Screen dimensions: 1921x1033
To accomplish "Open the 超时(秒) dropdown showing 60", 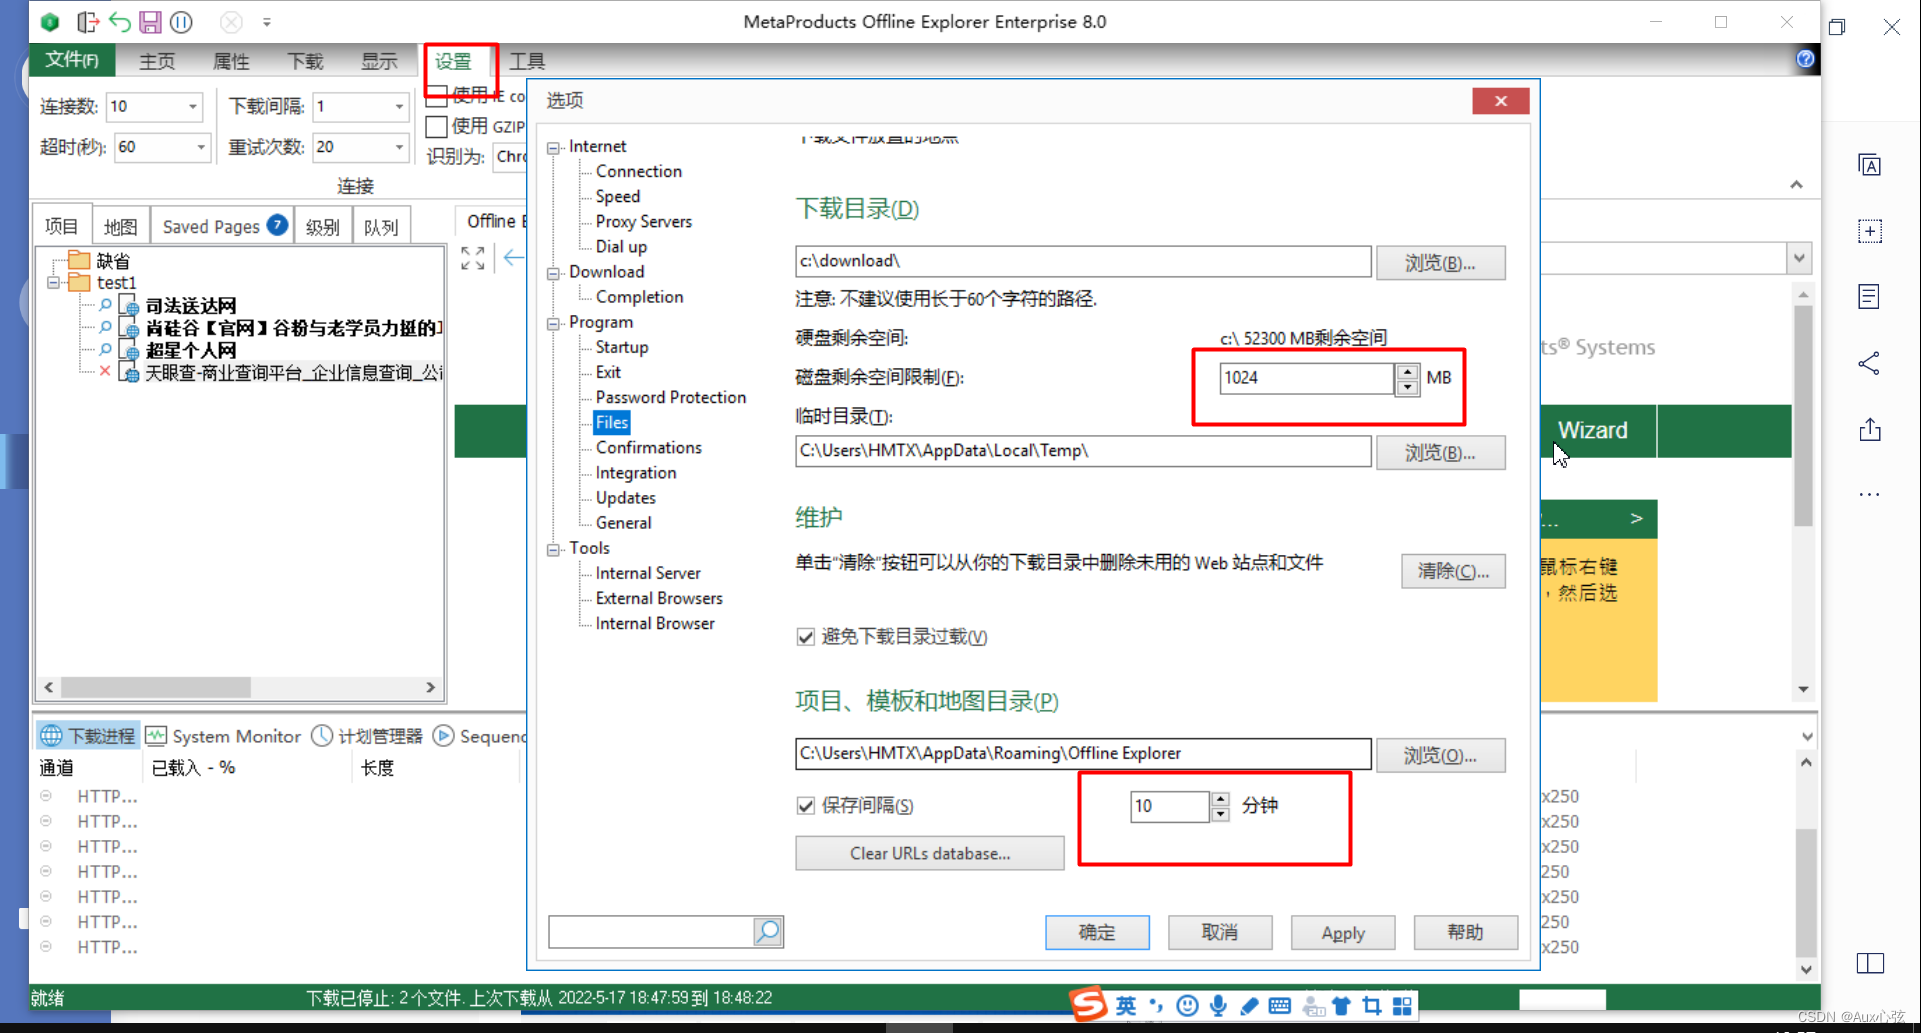I will [x=200, y=147].
